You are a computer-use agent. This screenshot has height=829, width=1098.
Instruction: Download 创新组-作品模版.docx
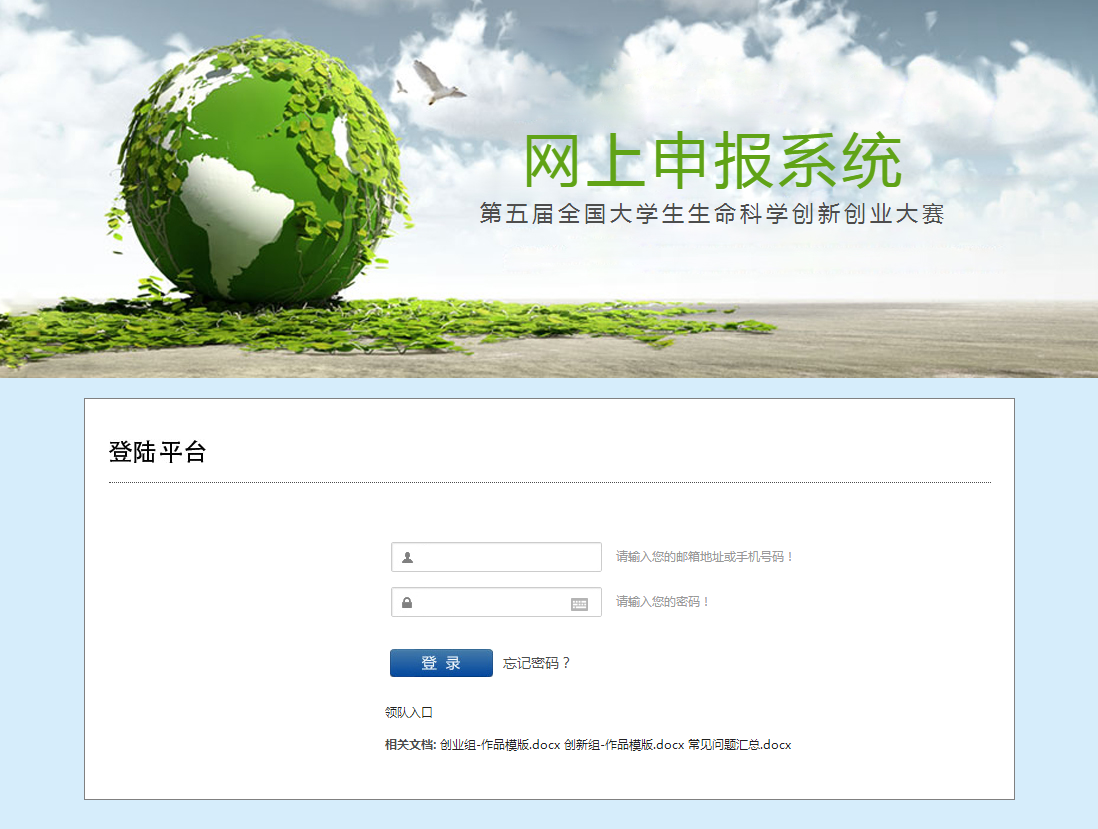pyautogui.click(x=624, y=745)
